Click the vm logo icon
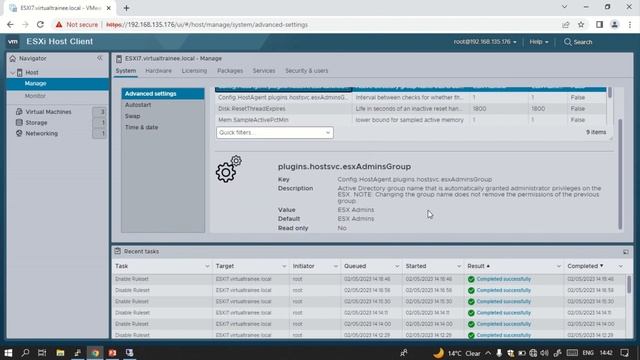The width and height of the screenshot is (640, 360). pyautogui.click(x=13, y=42)
